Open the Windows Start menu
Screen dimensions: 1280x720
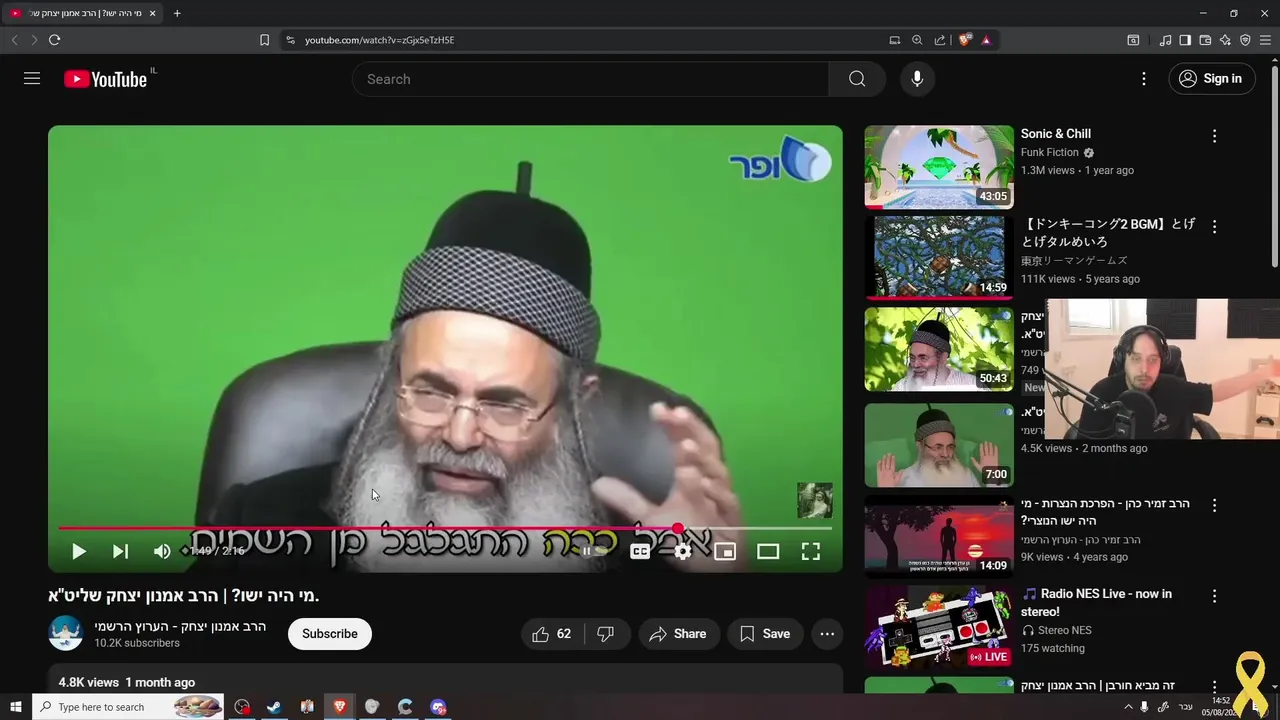click(15, 707)
